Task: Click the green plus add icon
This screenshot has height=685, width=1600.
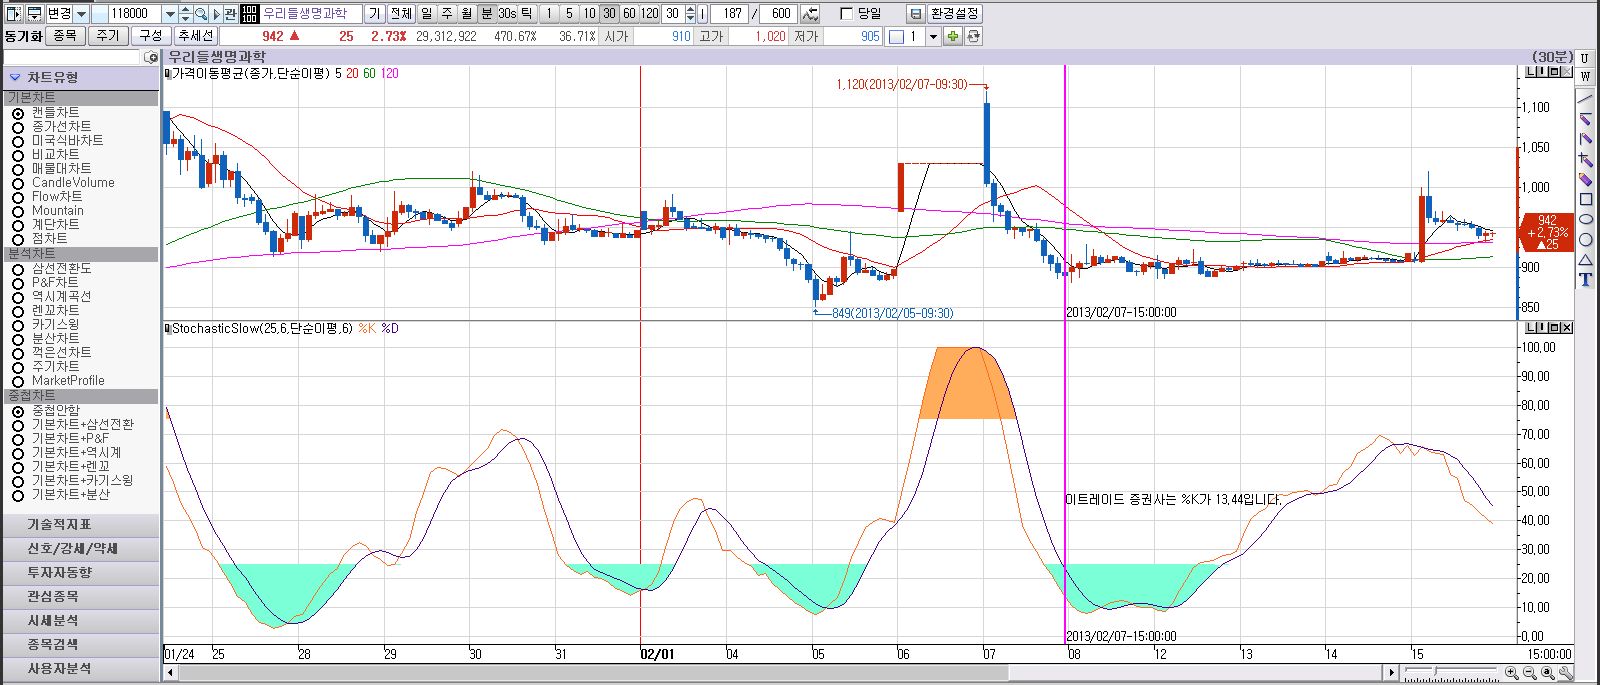Action: (x=953, y=36)
